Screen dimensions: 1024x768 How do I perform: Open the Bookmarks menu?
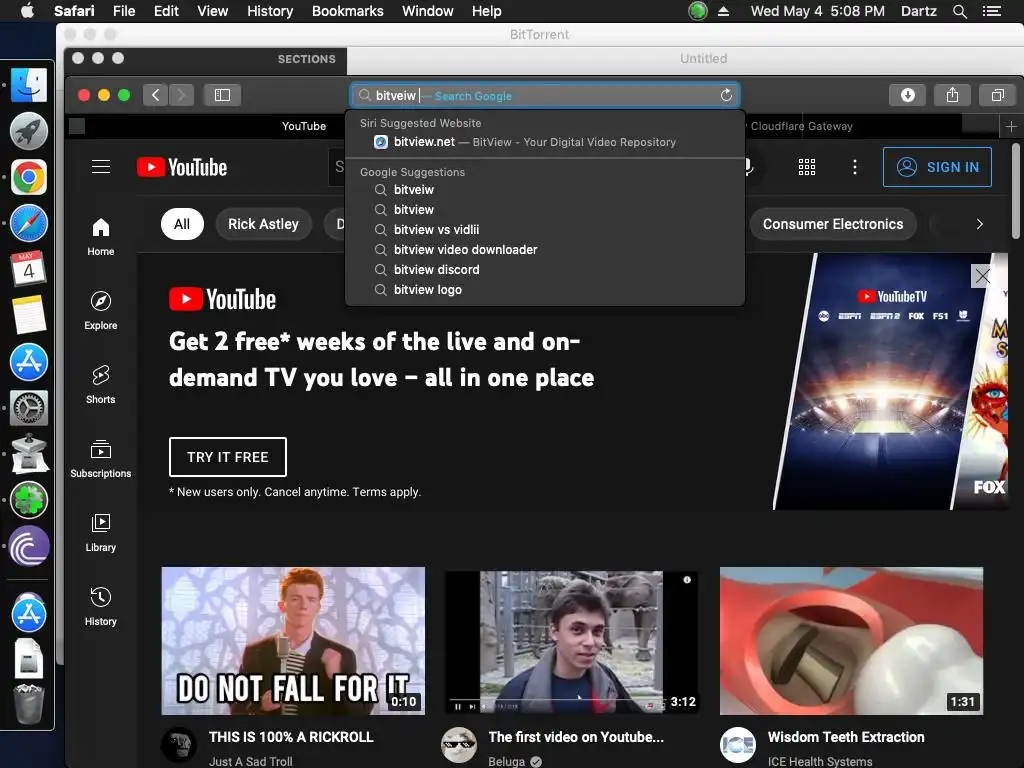coord(347,11)
